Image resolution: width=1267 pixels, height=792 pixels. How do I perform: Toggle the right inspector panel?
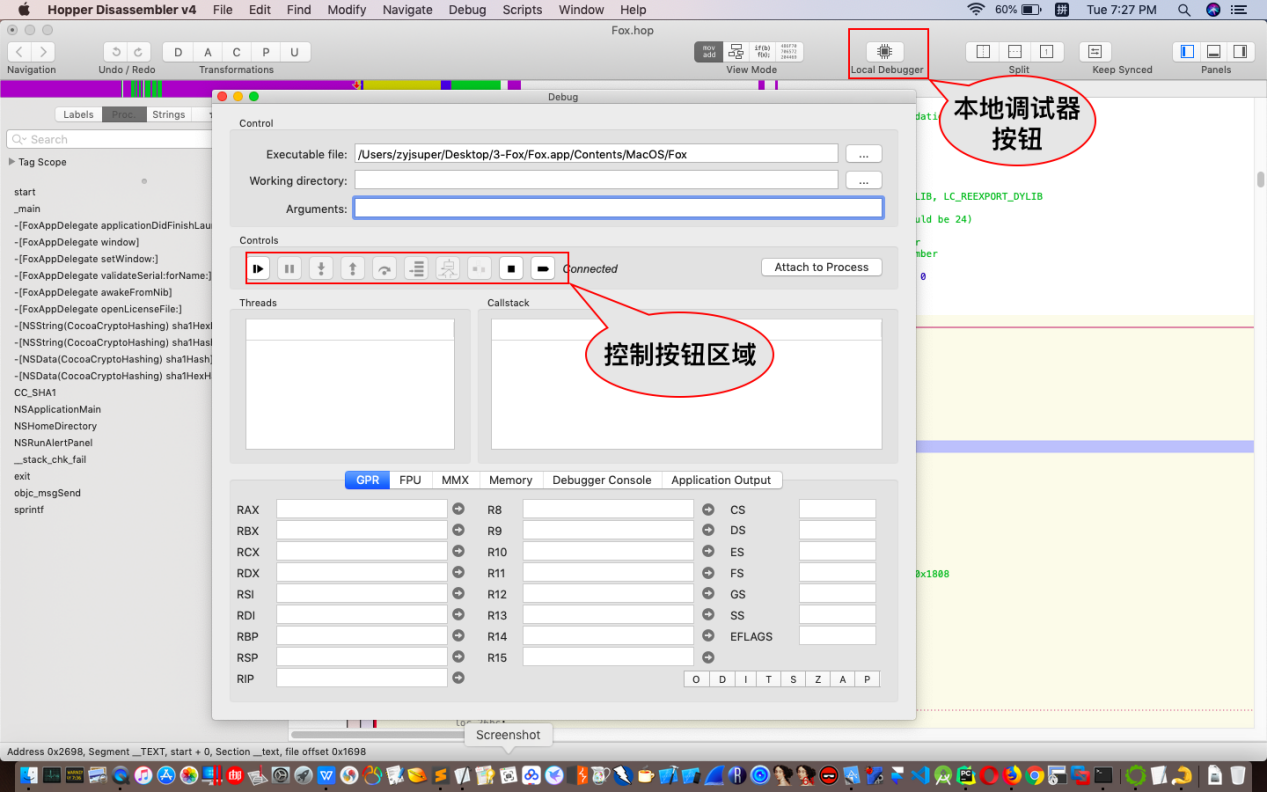click(1240, 52)
